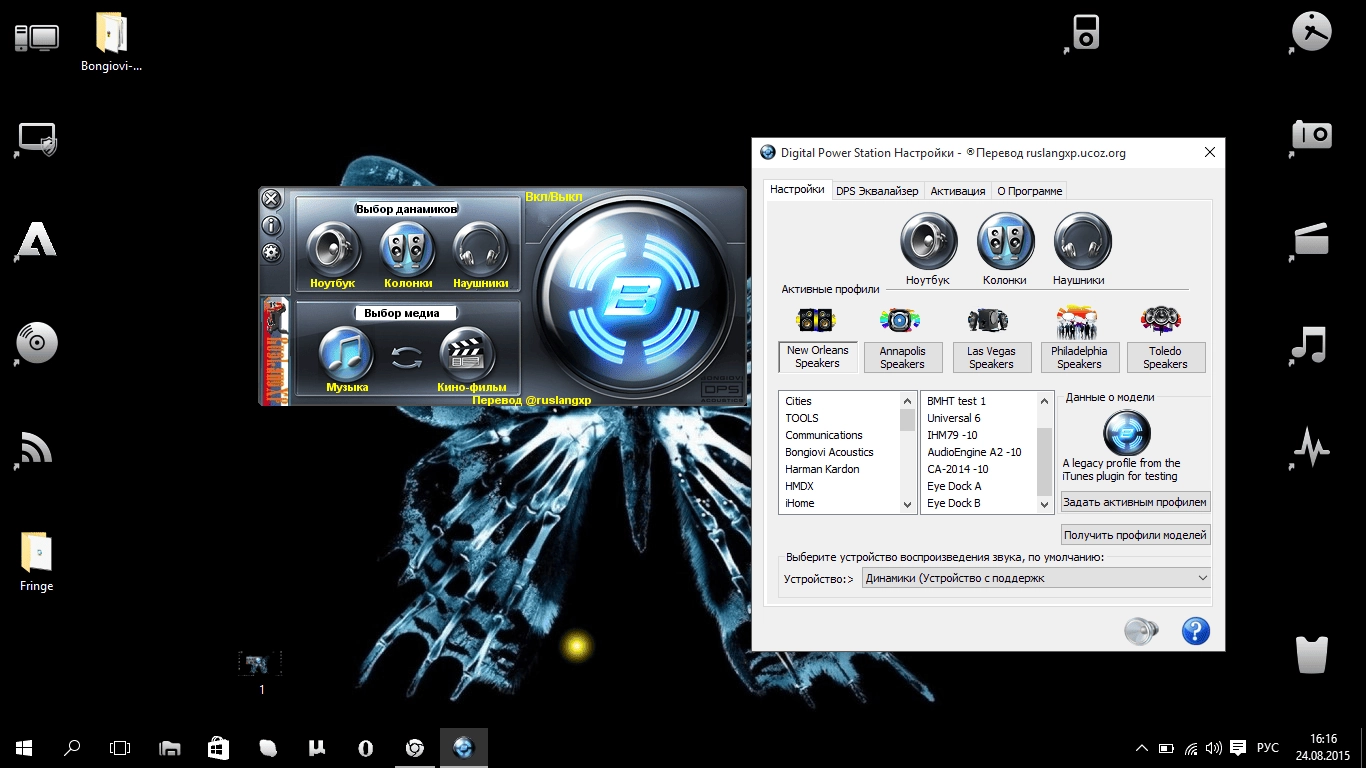Click the Philadelphia speakers profile image
This screenshot has height=768, width=1366.
click(1078, 321)
